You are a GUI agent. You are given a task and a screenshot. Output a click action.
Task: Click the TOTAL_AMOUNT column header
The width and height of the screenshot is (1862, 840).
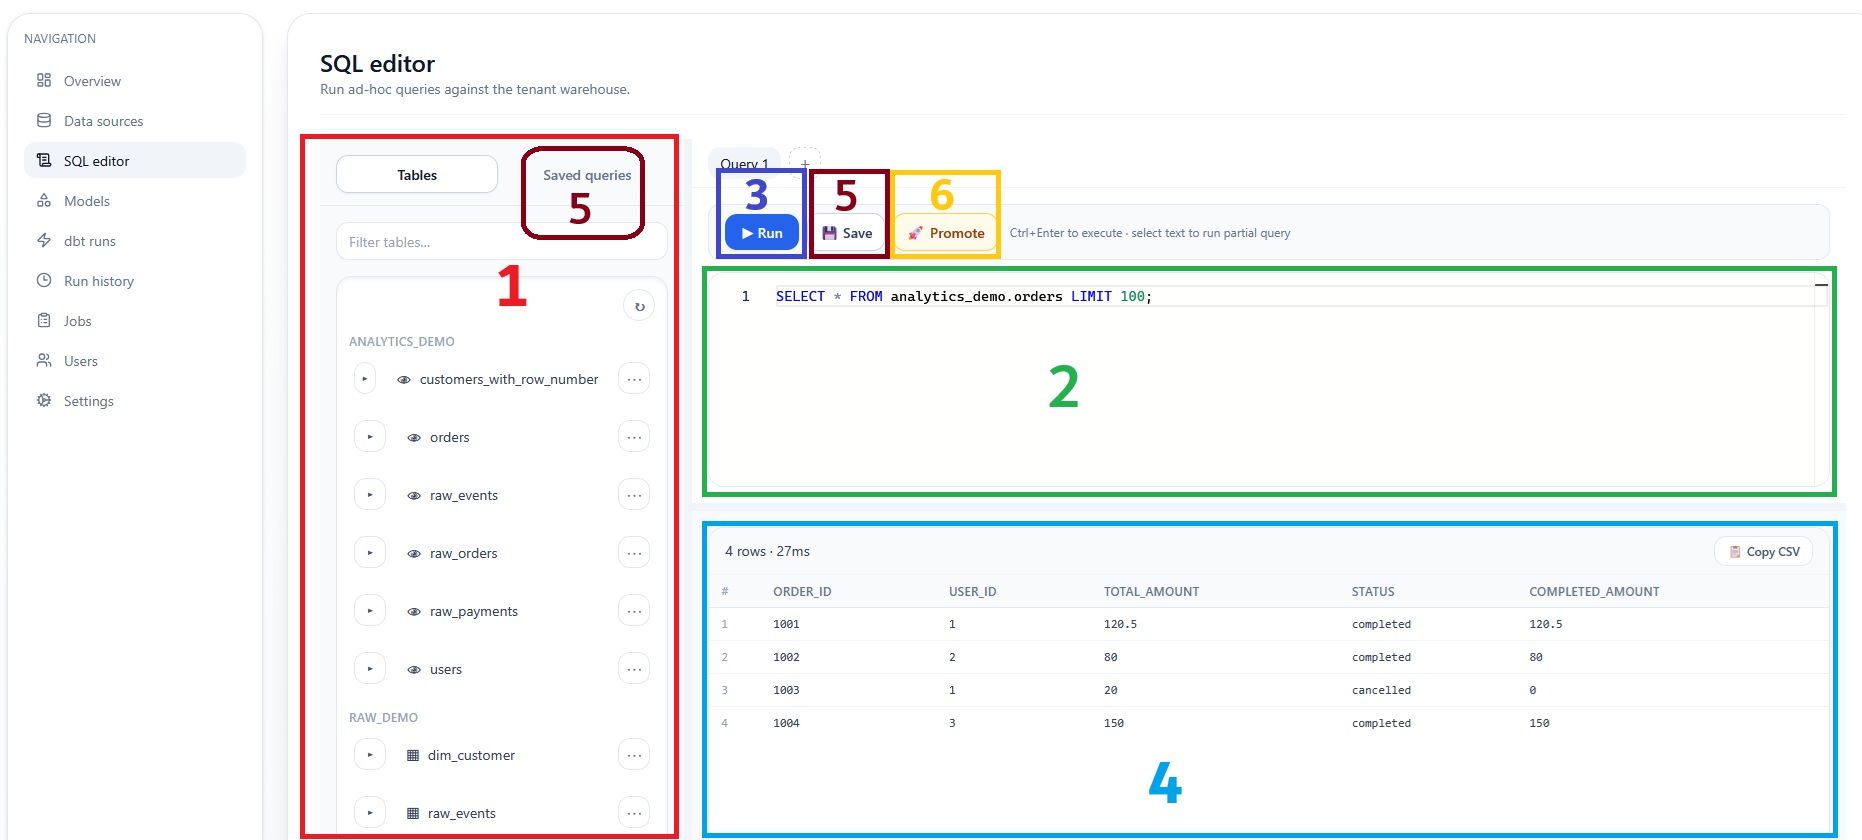pyautogui.click(x=1151, y=591)
